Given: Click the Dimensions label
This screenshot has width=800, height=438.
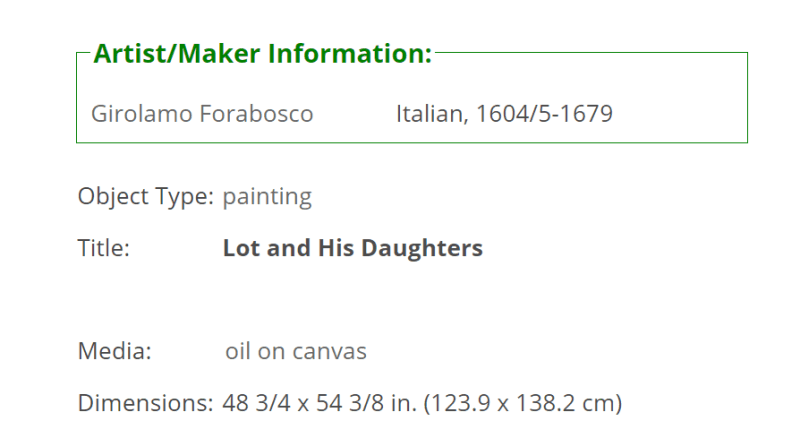Looking at the screenshot, I should 145,403.
